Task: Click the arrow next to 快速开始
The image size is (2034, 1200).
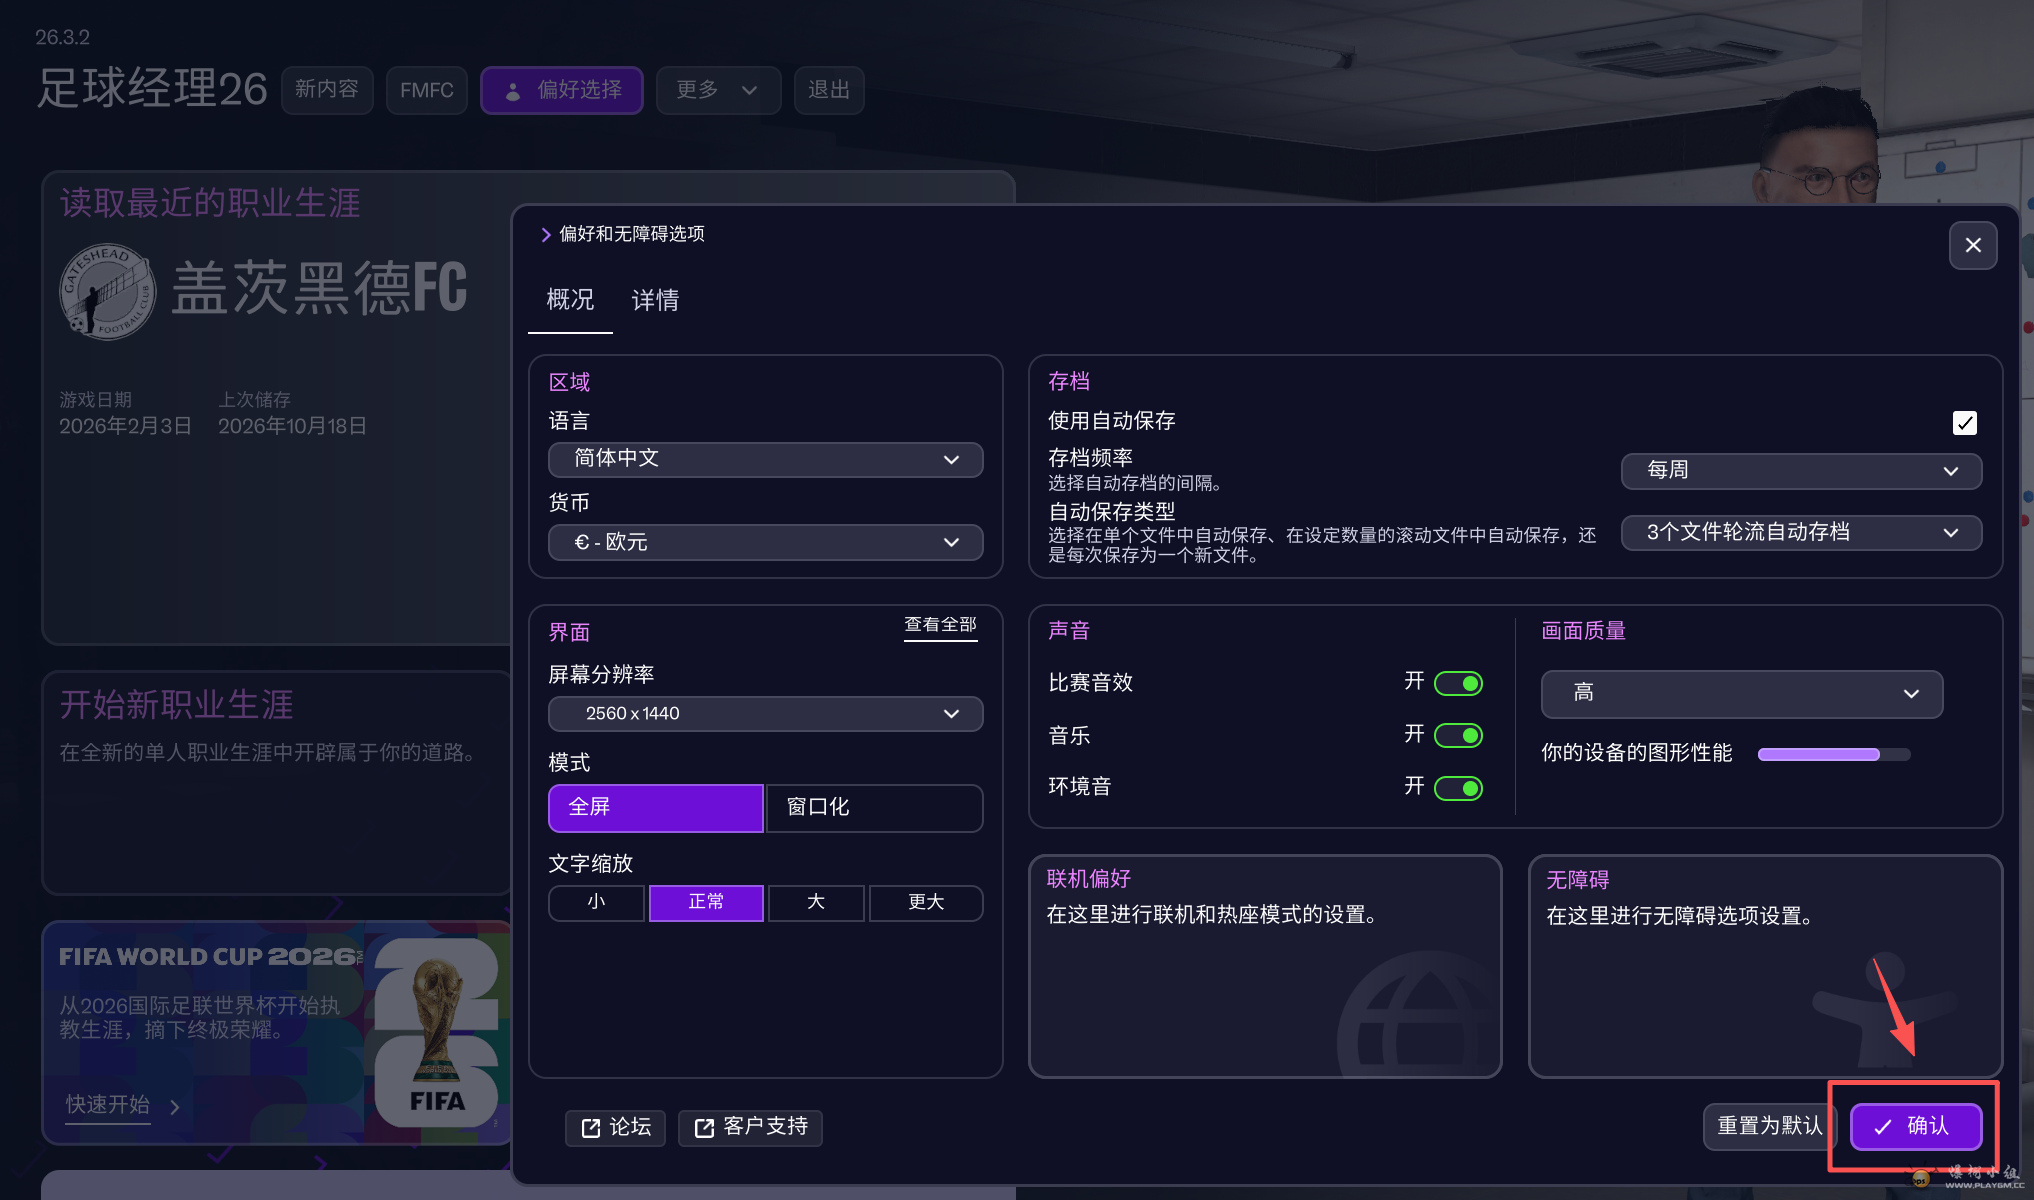Action: click(x=175, y=1106)
